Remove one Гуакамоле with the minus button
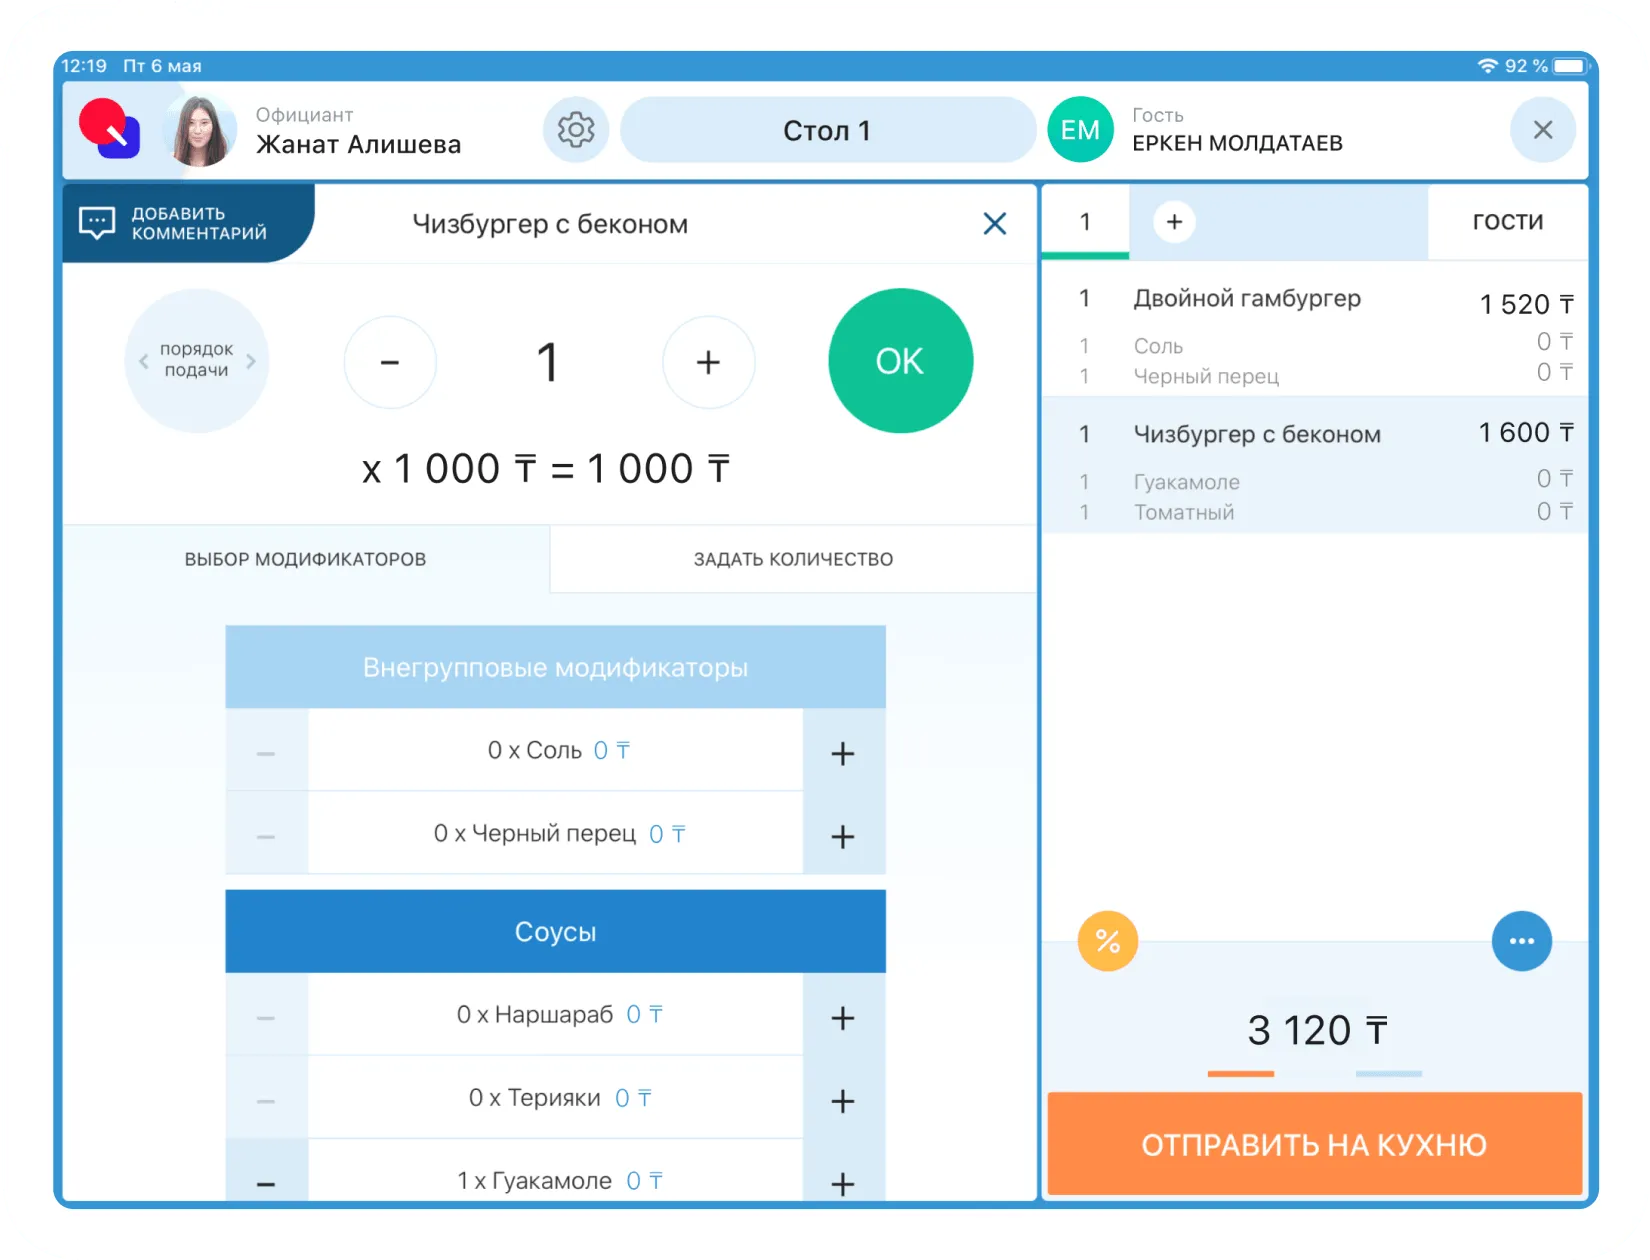The height and width of the screenshot is (1260, 1650). (x=266, y=1183)
